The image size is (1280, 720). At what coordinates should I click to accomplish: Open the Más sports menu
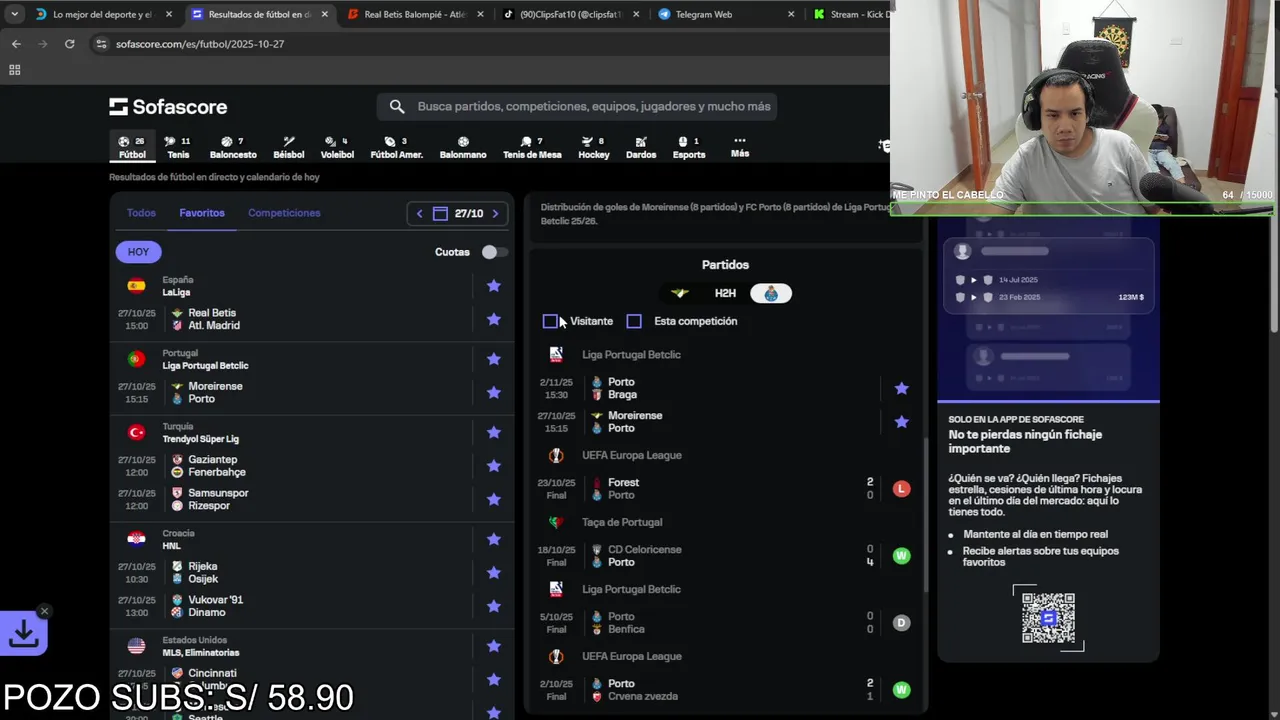tap(739, 147)
